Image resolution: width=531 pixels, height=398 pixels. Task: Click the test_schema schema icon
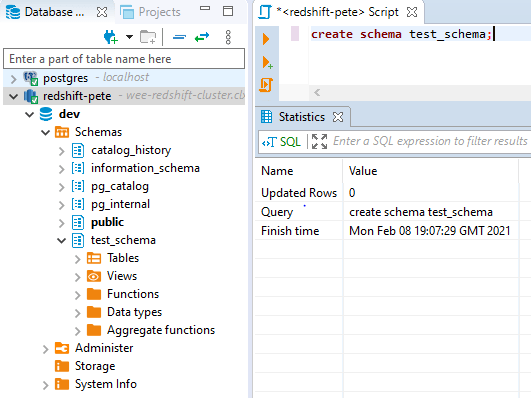click(x=78, y=240)
